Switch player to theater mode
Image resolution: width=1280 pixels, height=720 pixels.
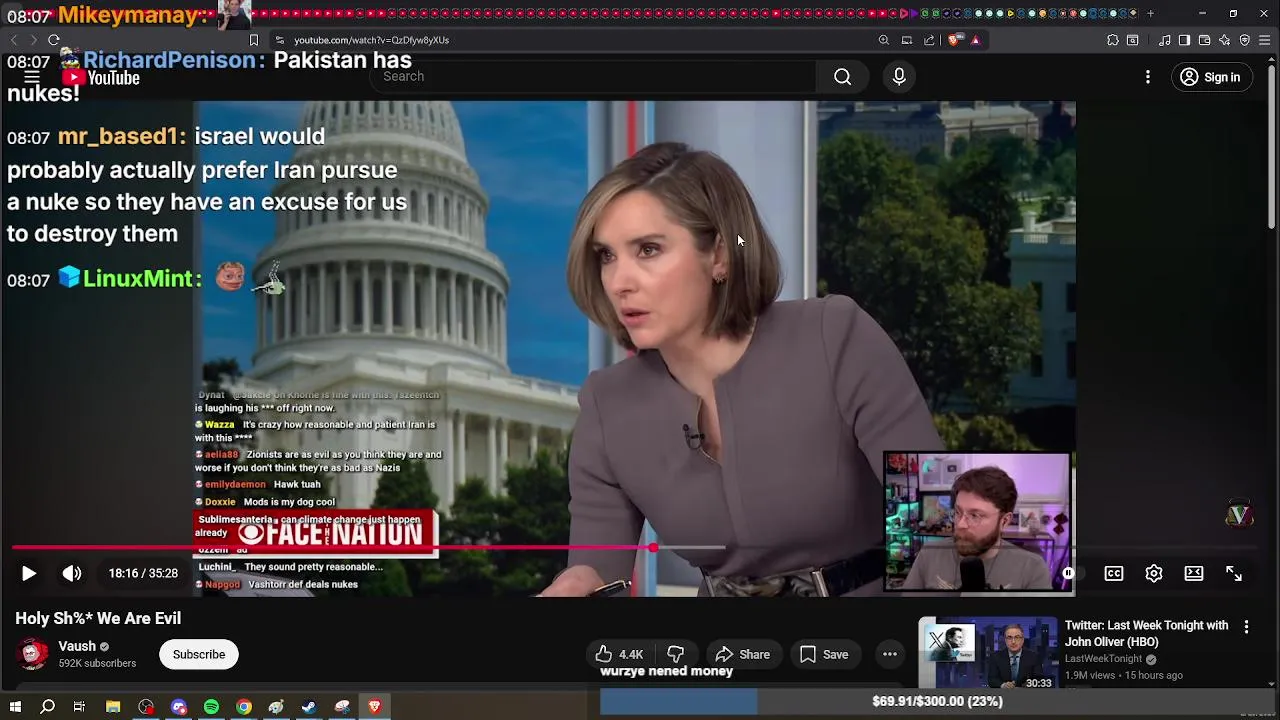click(x=1193, y=573)
